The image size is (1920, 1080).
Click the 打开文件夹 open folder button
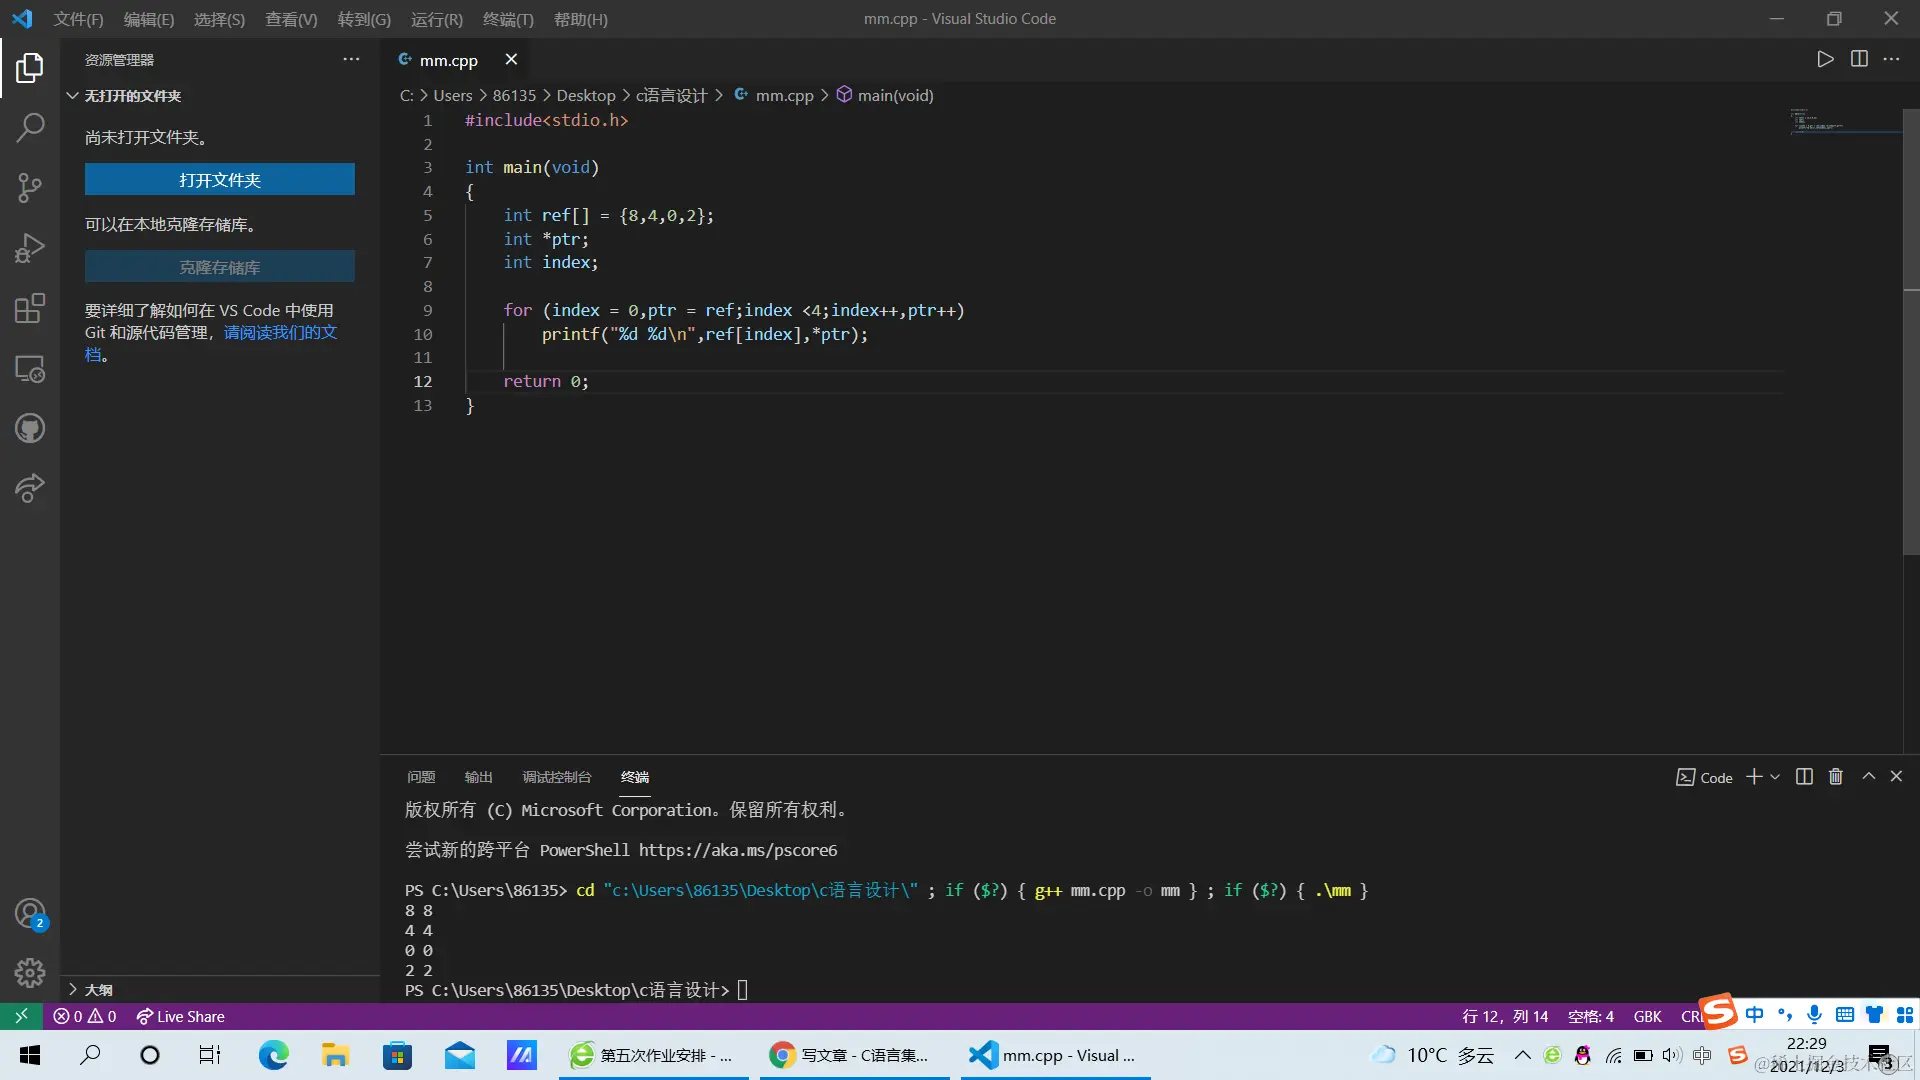(x=219, y=180)
